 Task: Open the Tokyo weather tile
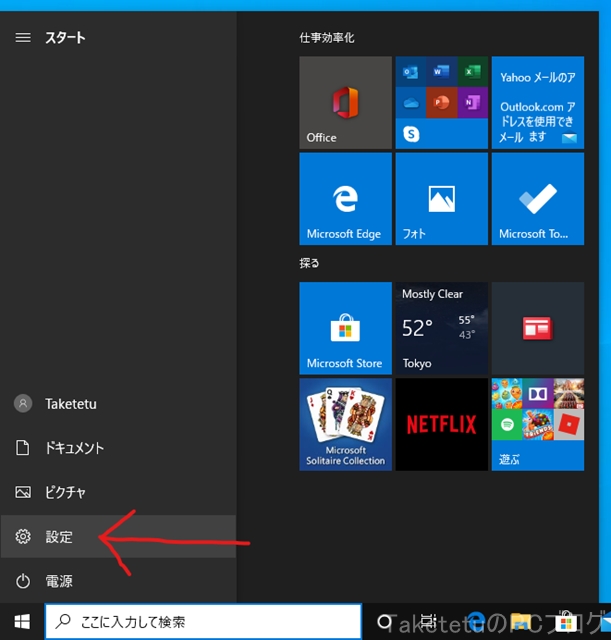coord(442,328)
